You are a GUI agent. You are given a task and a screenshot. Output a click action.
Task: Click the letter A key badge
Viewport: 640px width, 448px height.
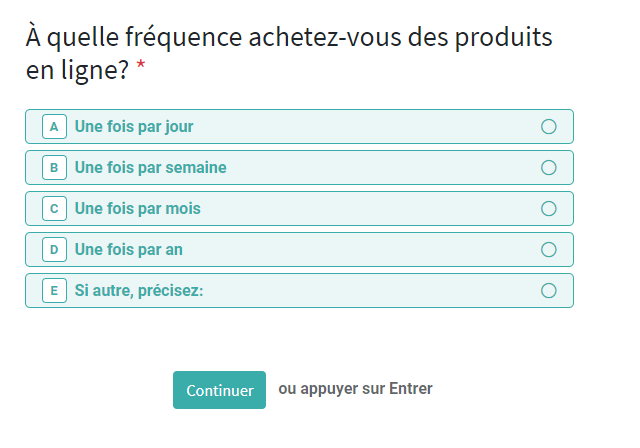[x=54, y=127]
